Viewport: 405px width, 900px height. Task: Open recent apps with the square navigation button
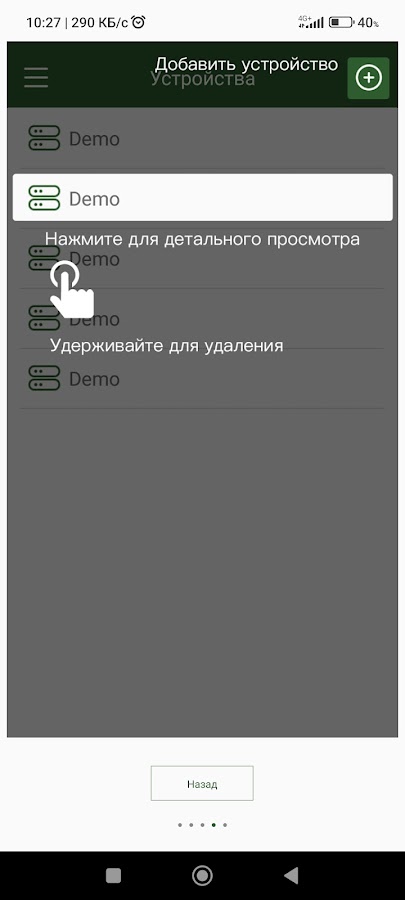[x=114, y=875]
